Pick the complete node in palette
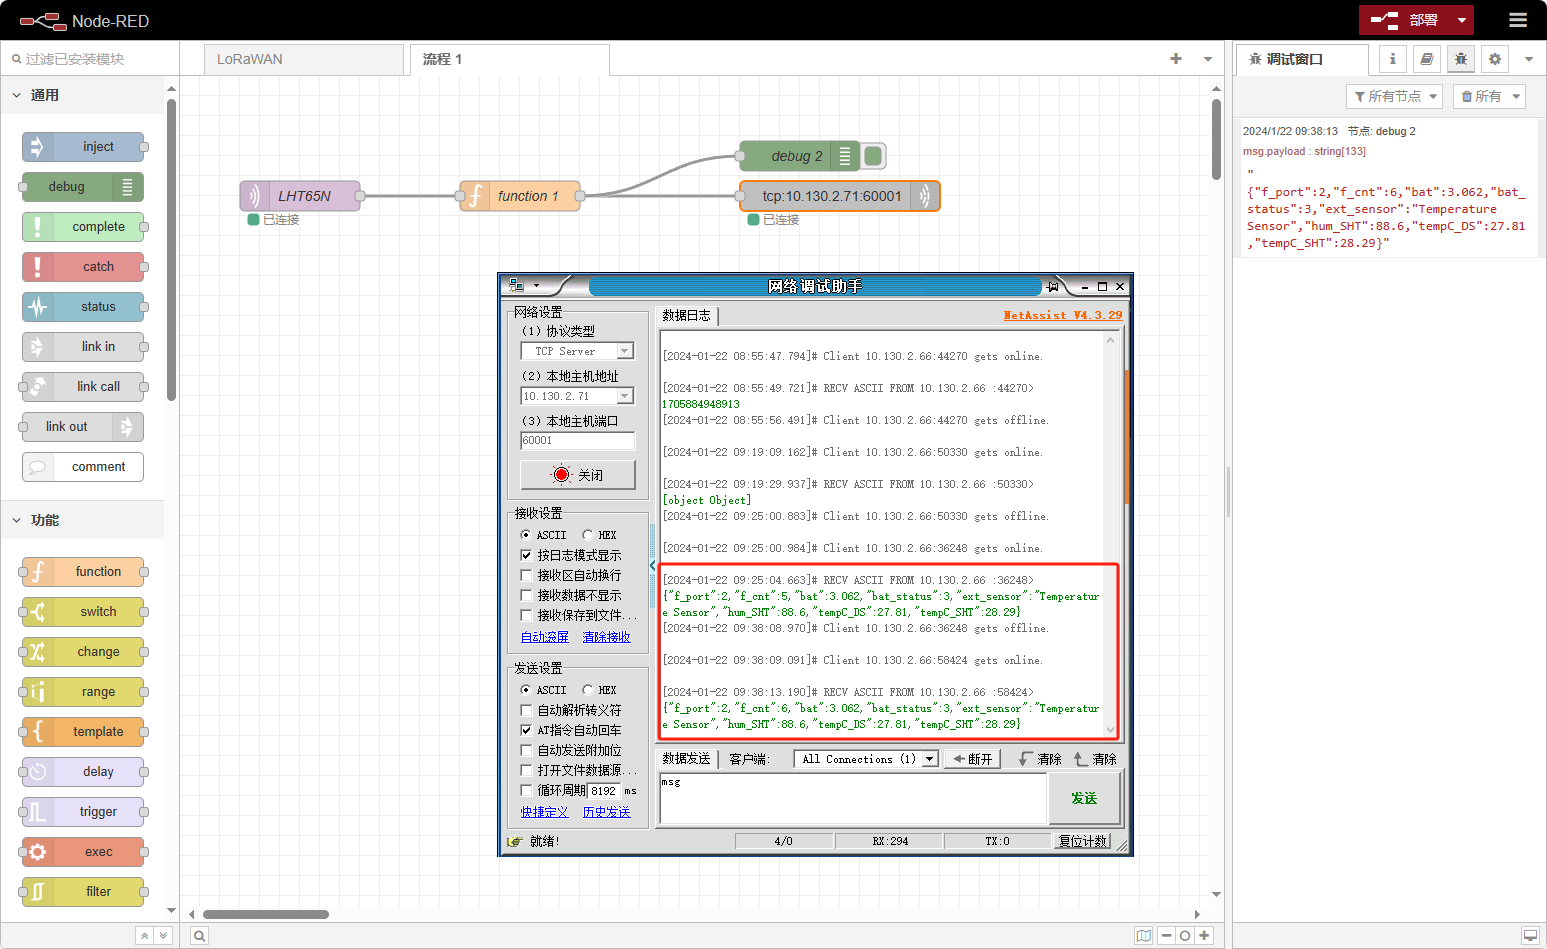The width and height of the screenshot is (1547, 949). pyautogui.click(x=83, y=227)
